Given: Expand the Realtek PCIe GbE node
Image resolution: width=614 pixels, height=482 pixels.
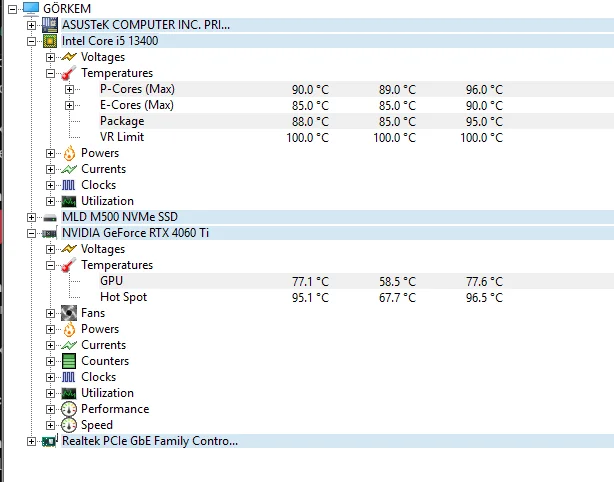Looking at the screenshot, I should [31, 441].
